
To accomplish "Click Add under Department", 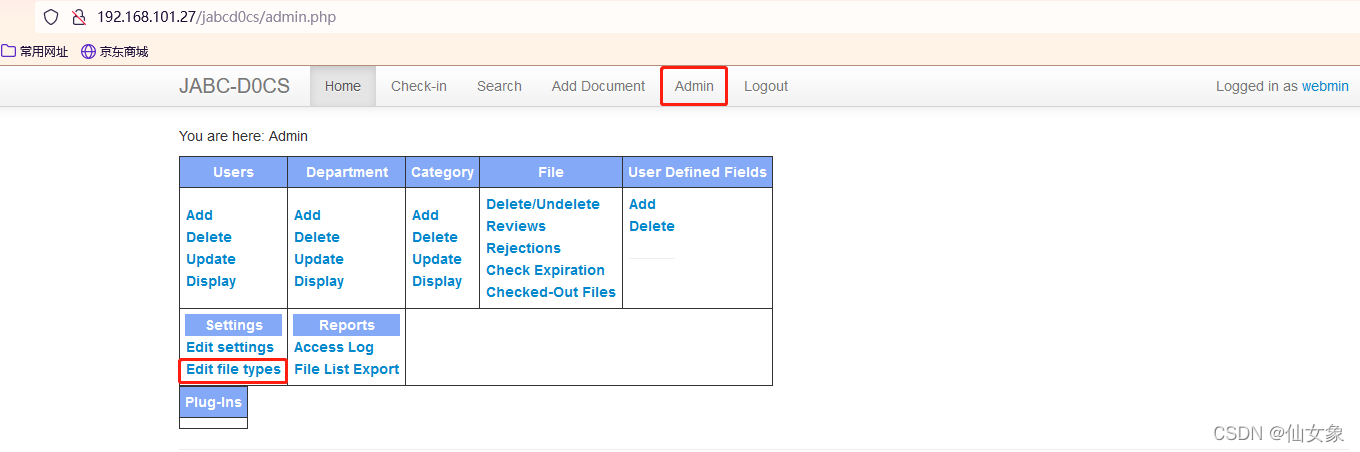I will [307, 215].
